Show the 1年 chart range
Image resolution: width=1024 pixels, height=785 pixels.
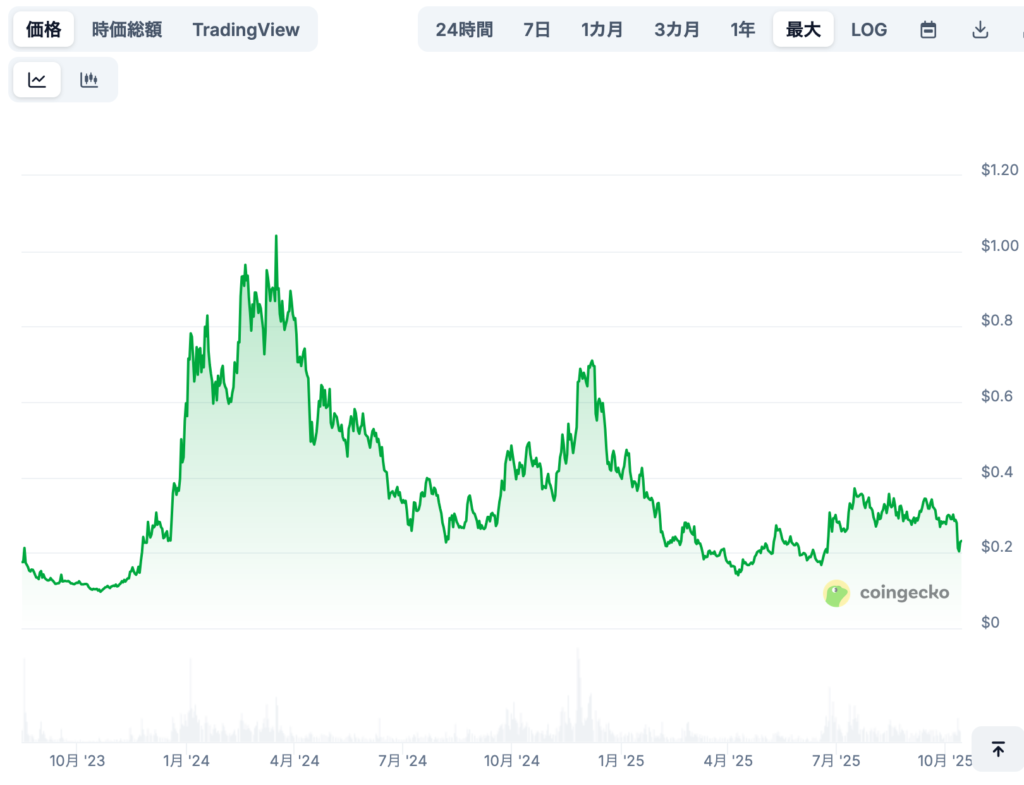[x=743, y=30]
